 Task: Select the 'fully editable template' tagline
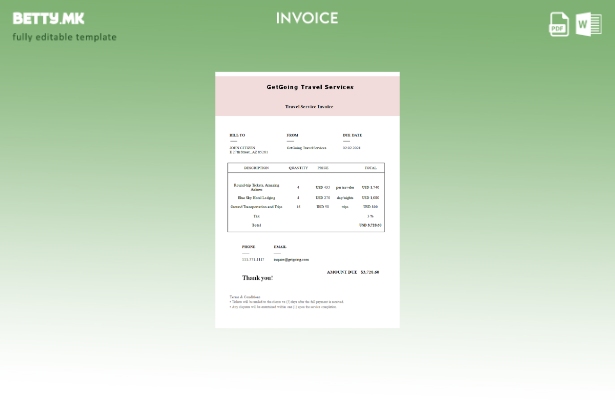click(x=64, y=37)
